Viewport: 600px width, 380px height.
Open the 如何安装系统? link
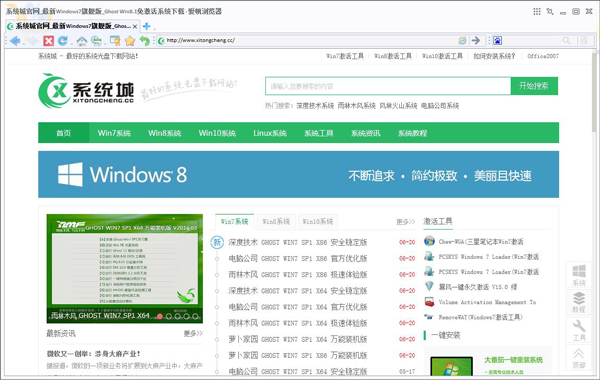[494, 56]
